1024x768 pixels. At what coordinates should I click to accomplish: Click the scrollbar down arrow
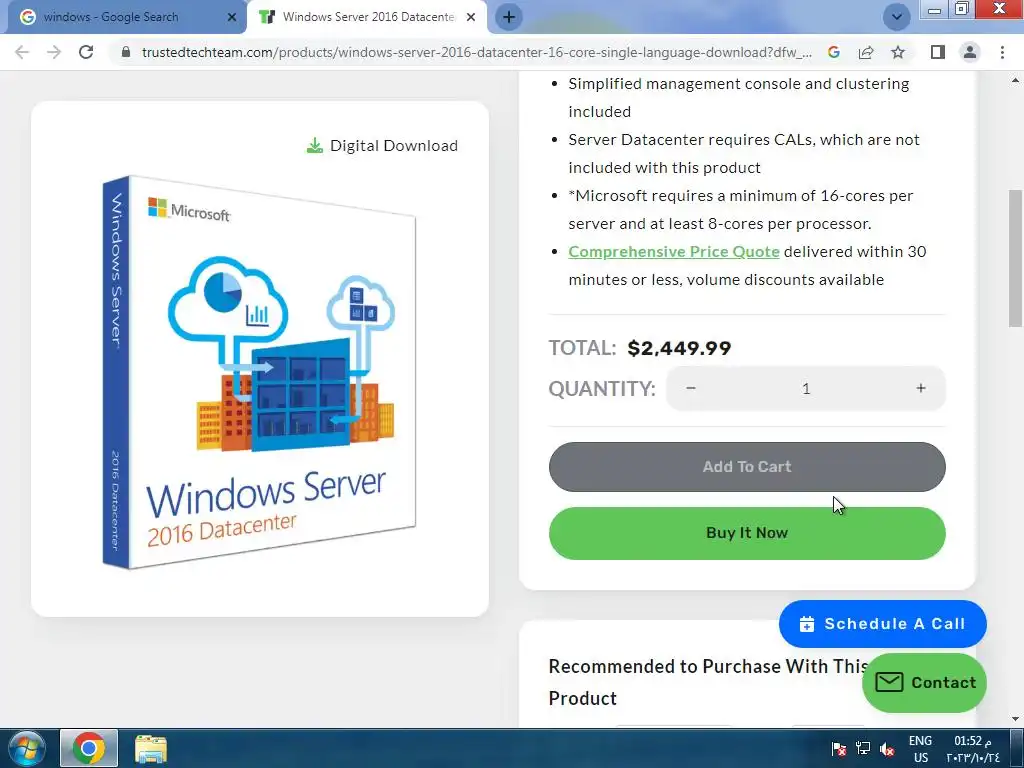tap(1016, 719)
